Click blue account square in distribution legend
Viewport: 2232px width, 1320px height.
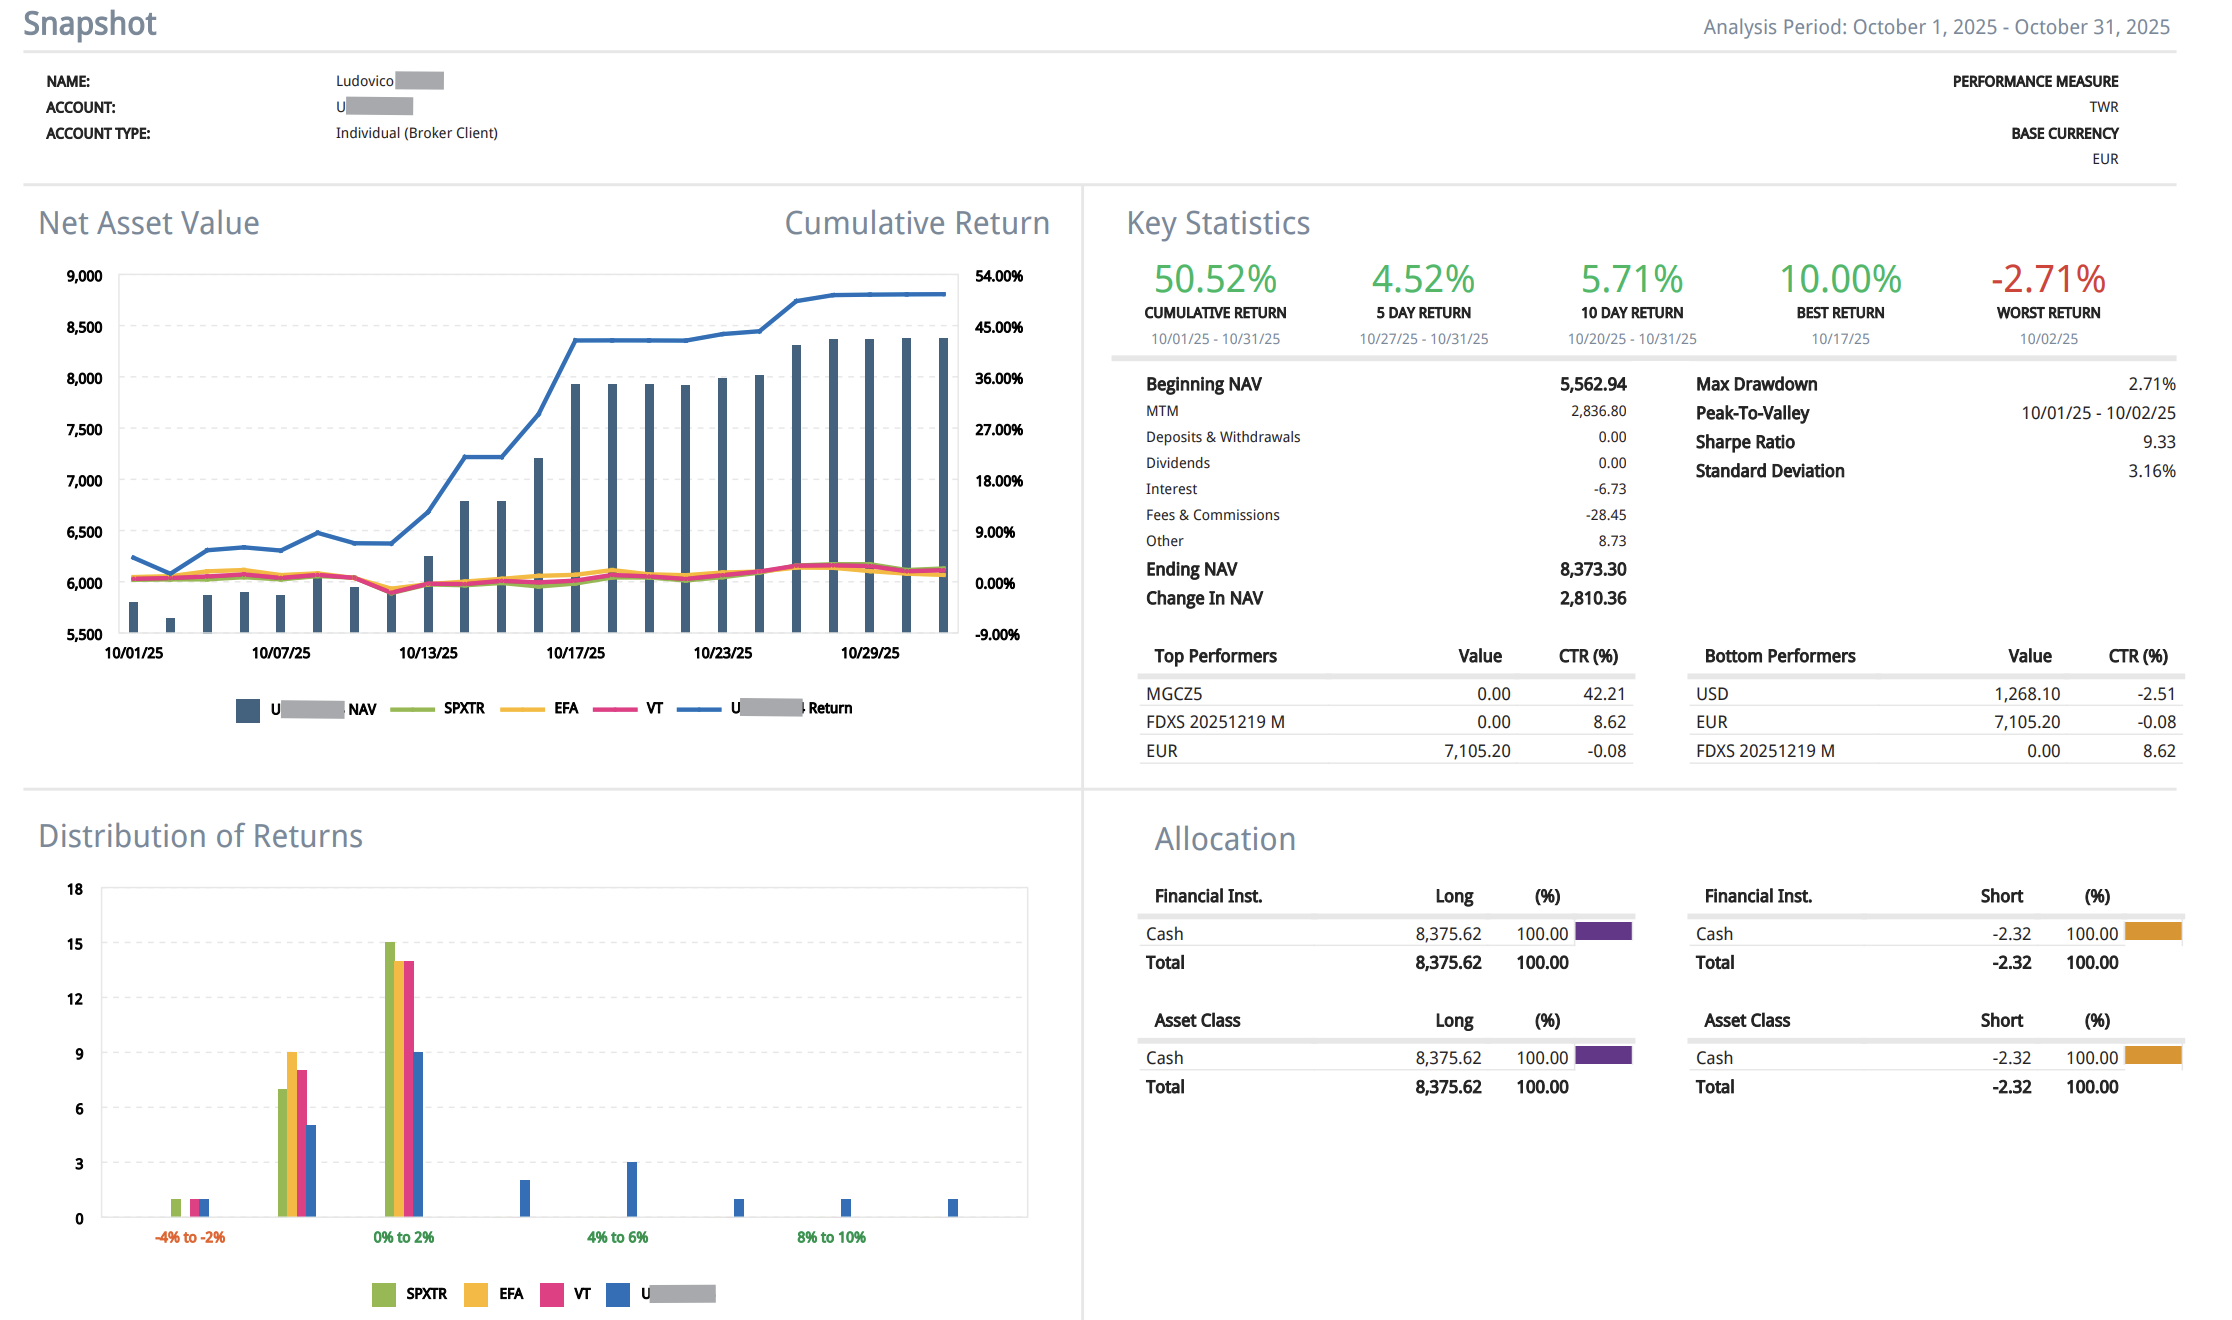click(618, 1294)
